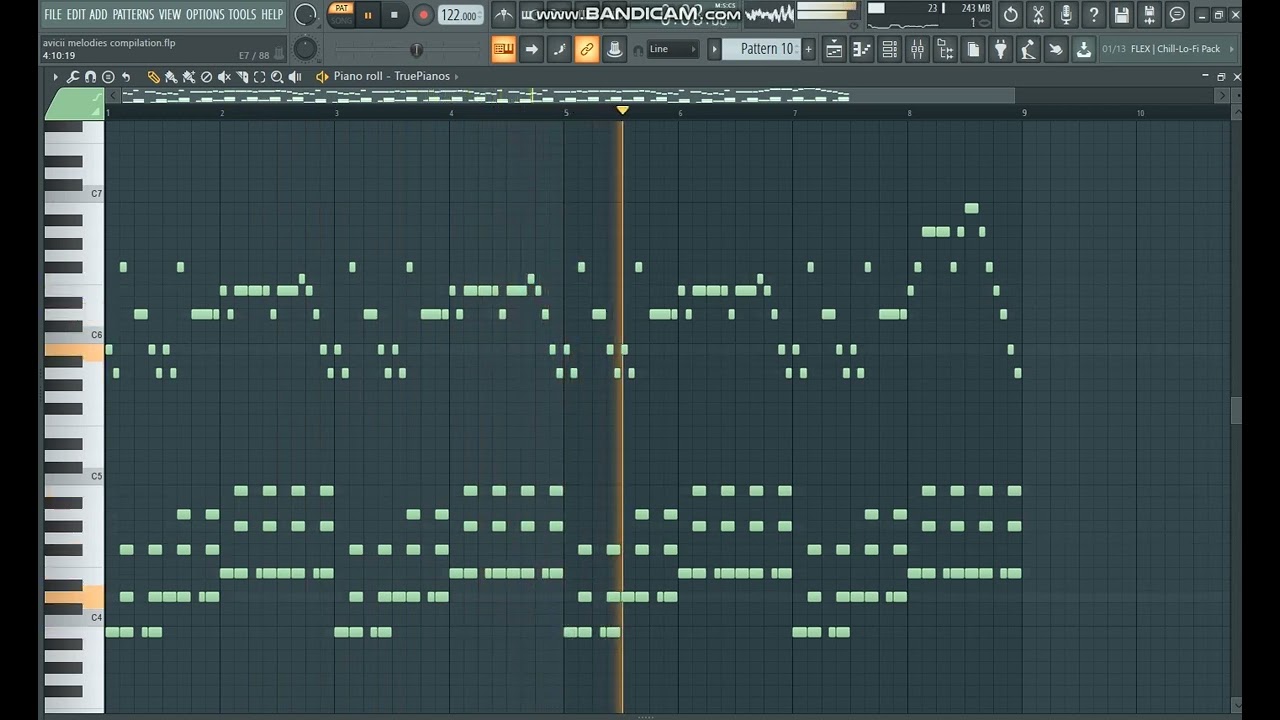Image resolution: width=1280 pixels, height=720 pixels.
Task: Open the HELP menu
Action: pos(272,14)
